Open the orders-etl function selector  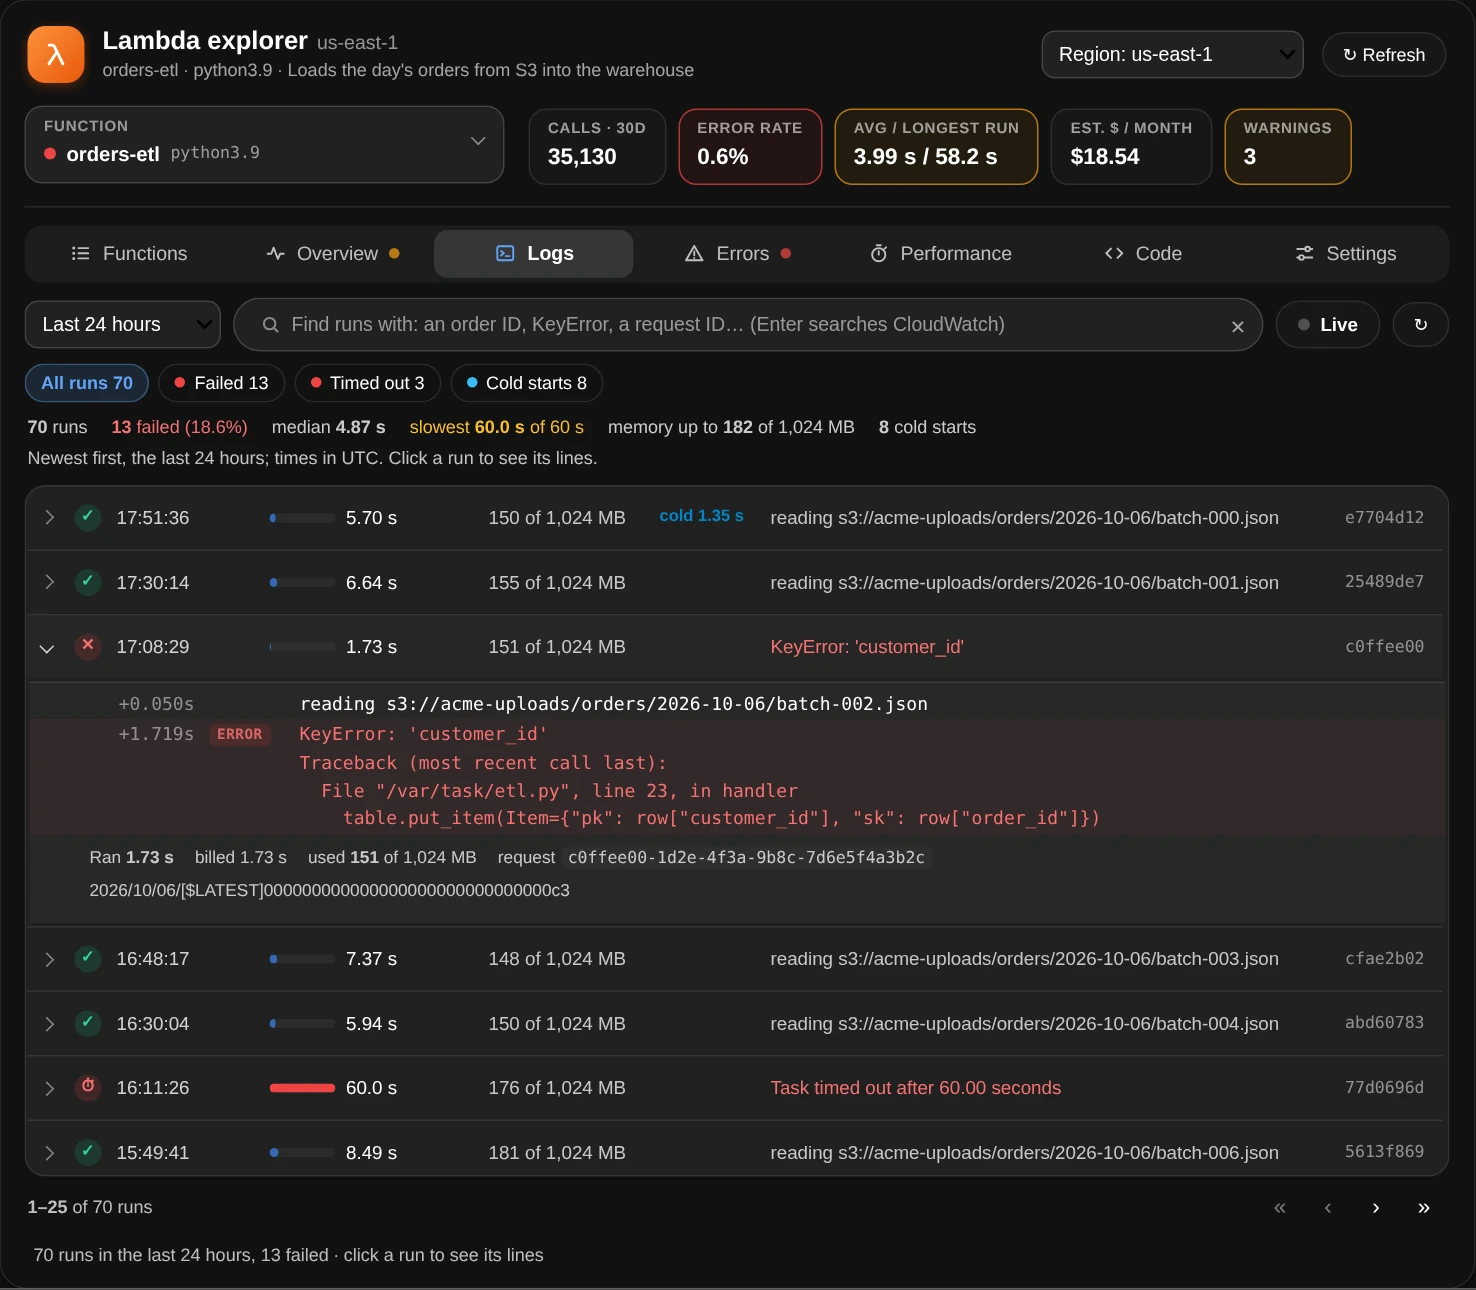coord(264,145)
